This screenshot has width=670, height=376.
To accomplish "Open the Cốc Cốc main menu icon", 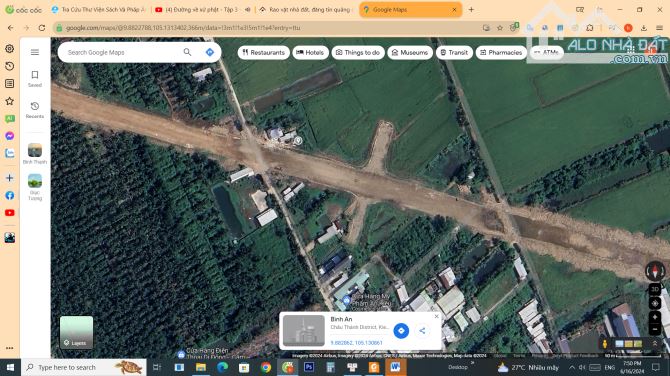I will (660, 28).
